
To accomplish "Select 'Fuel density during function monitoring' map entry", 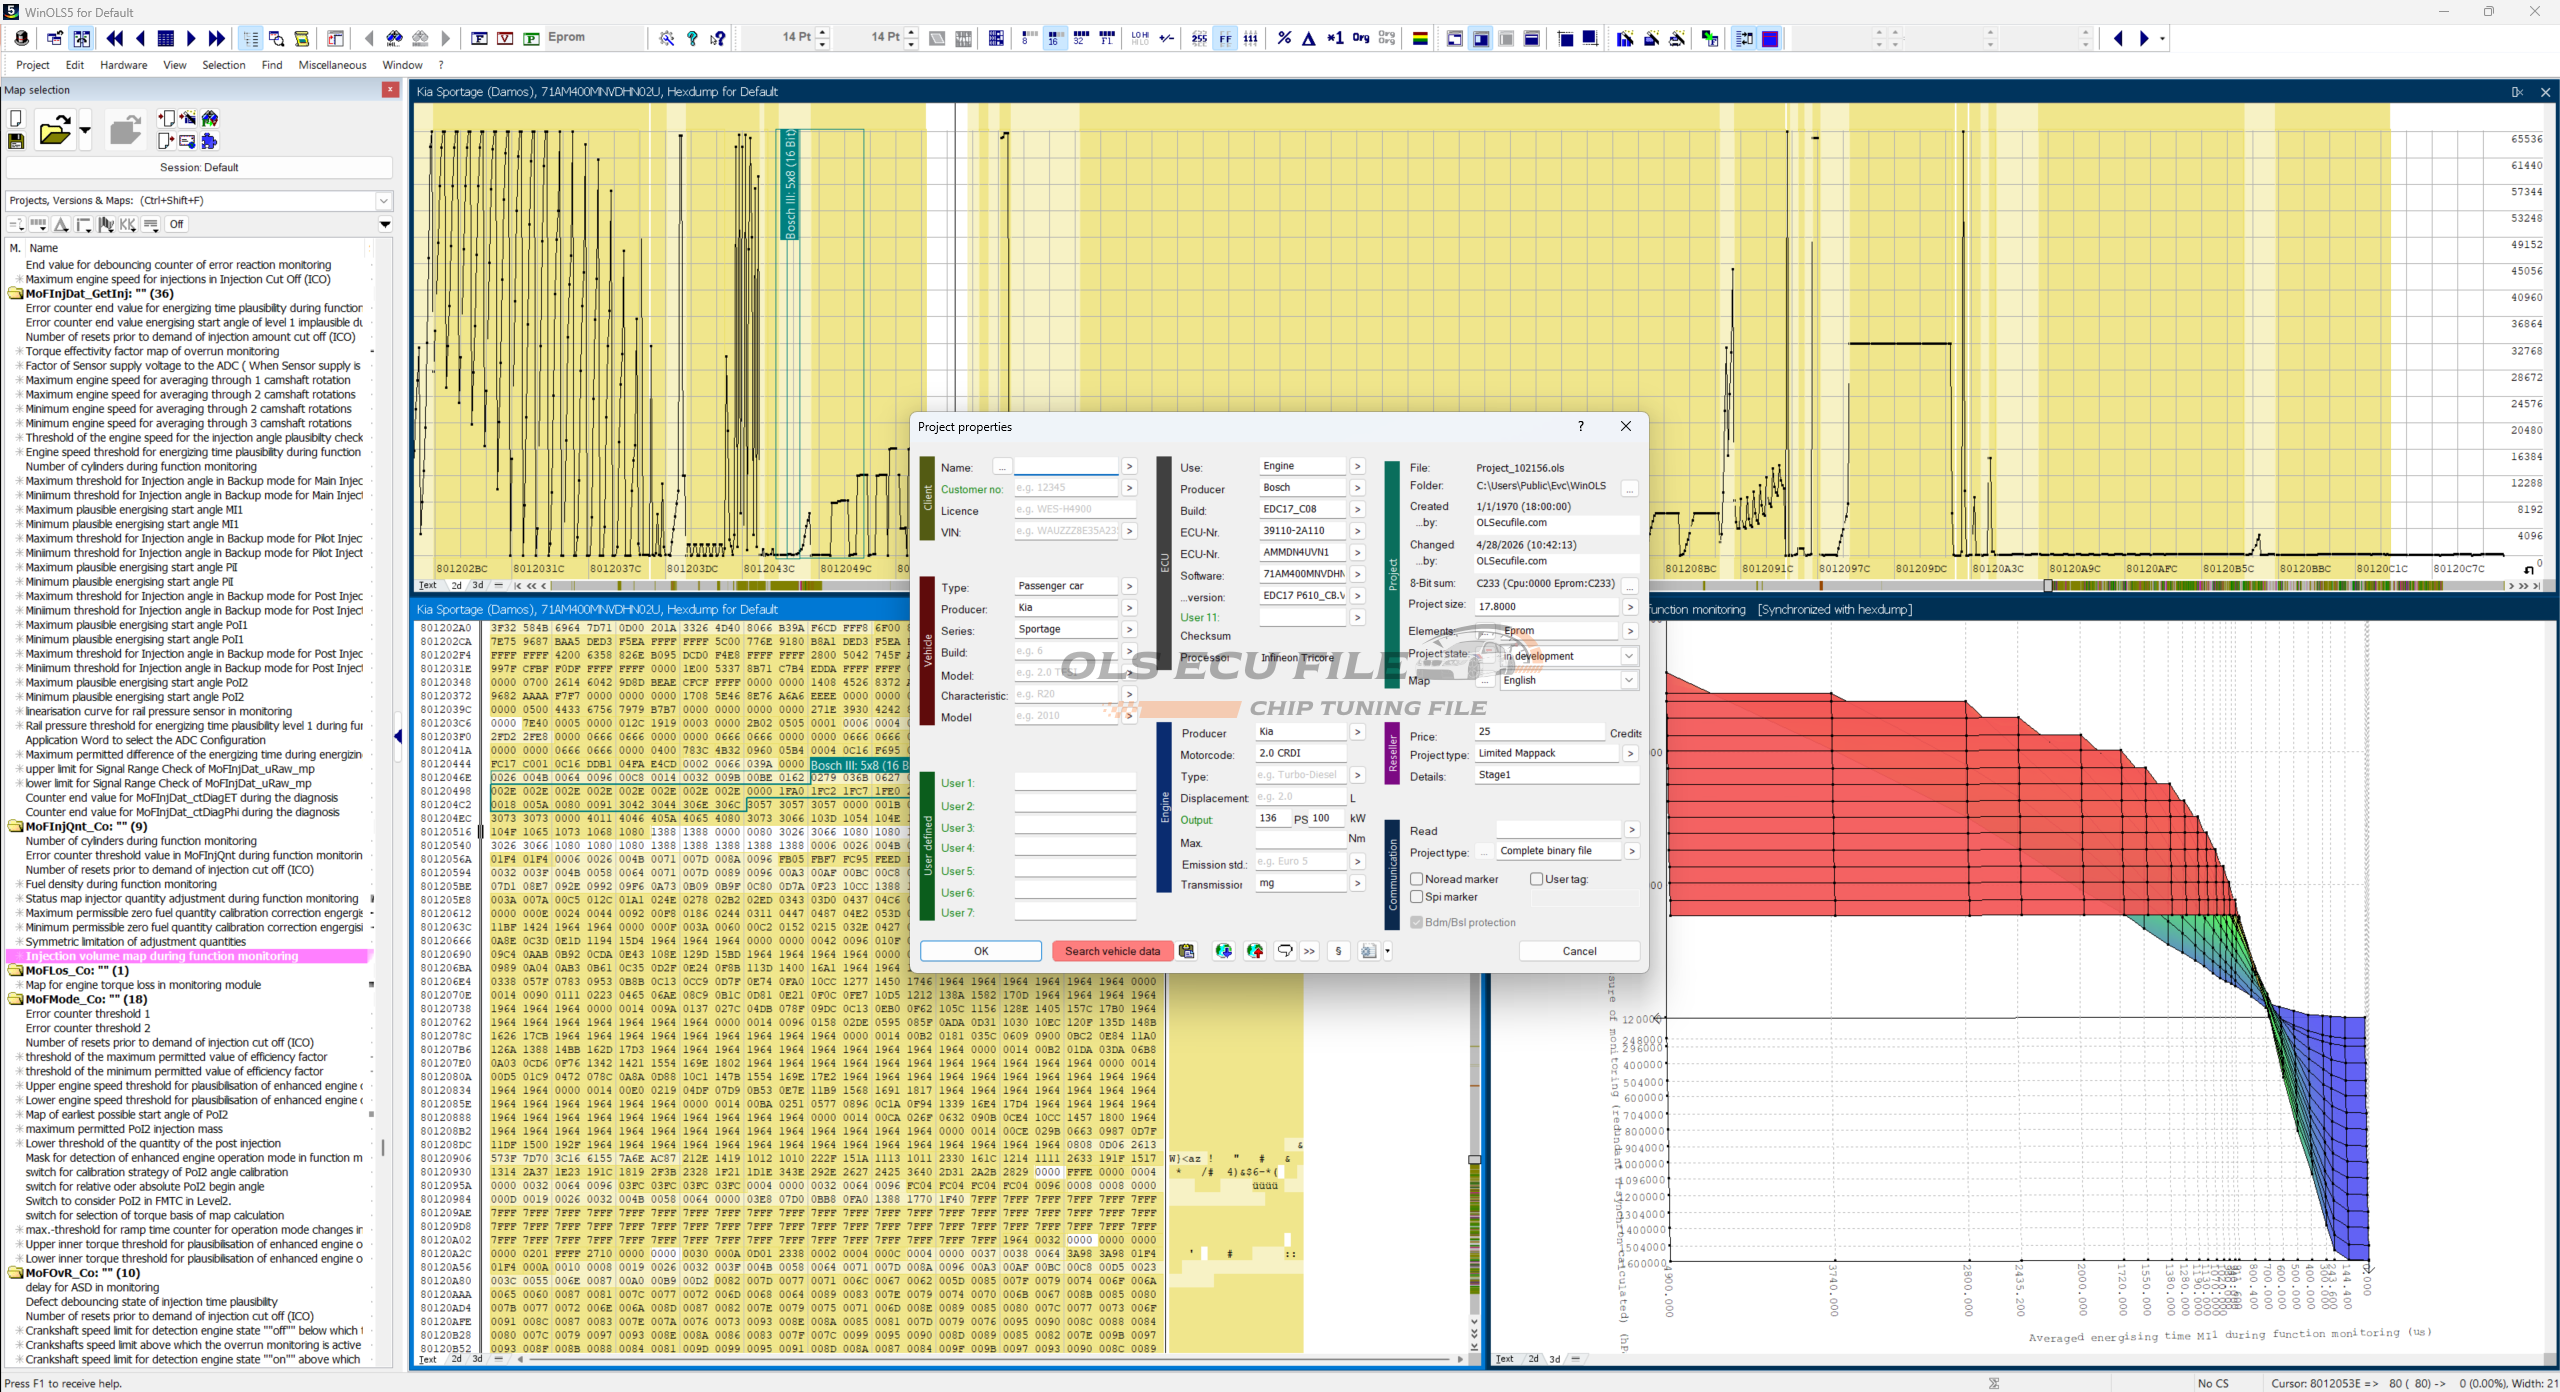I will (121, 884).
